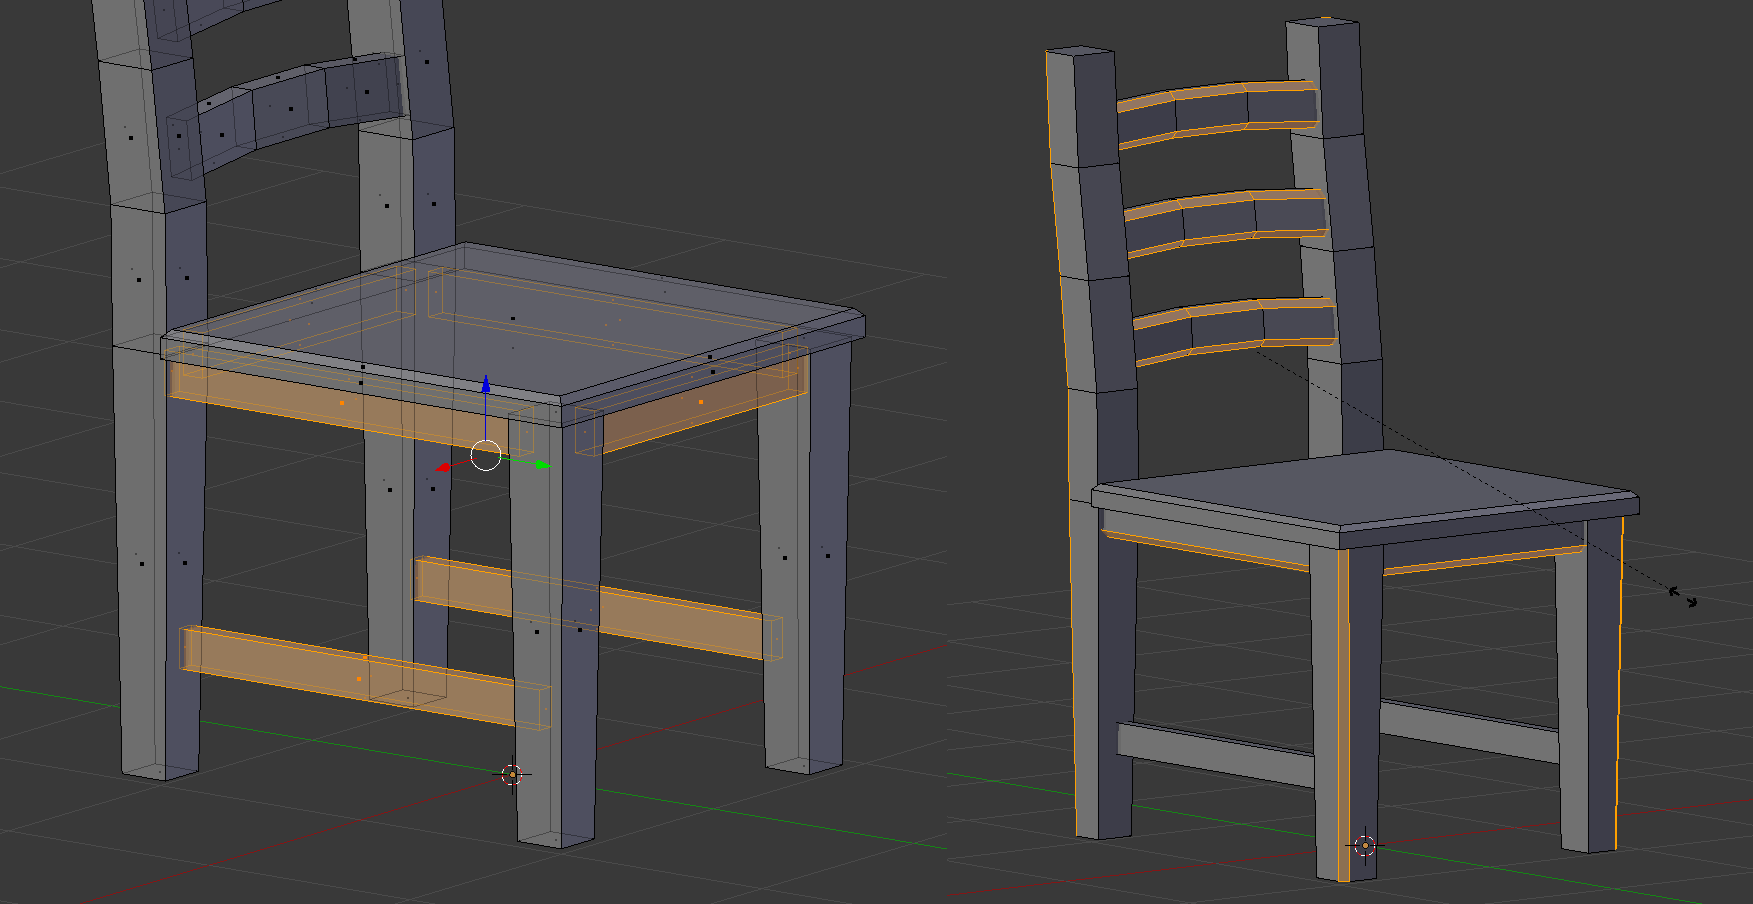Click the green Y-axis manipulator arrow
This screenshot has width=1753, height=904.
tap(542, 464)
